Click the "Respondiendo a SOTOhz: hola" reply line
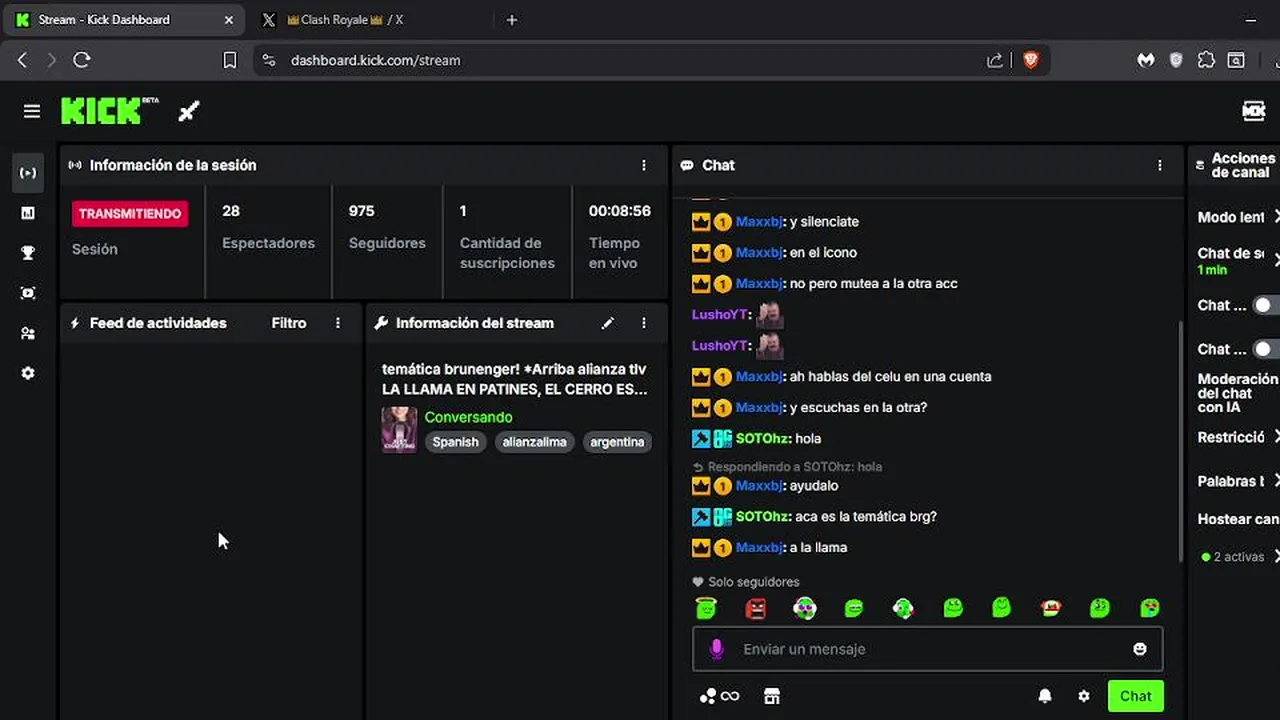Image resolution: width=1280 pixels, height=720 pixels. point(787,467)
